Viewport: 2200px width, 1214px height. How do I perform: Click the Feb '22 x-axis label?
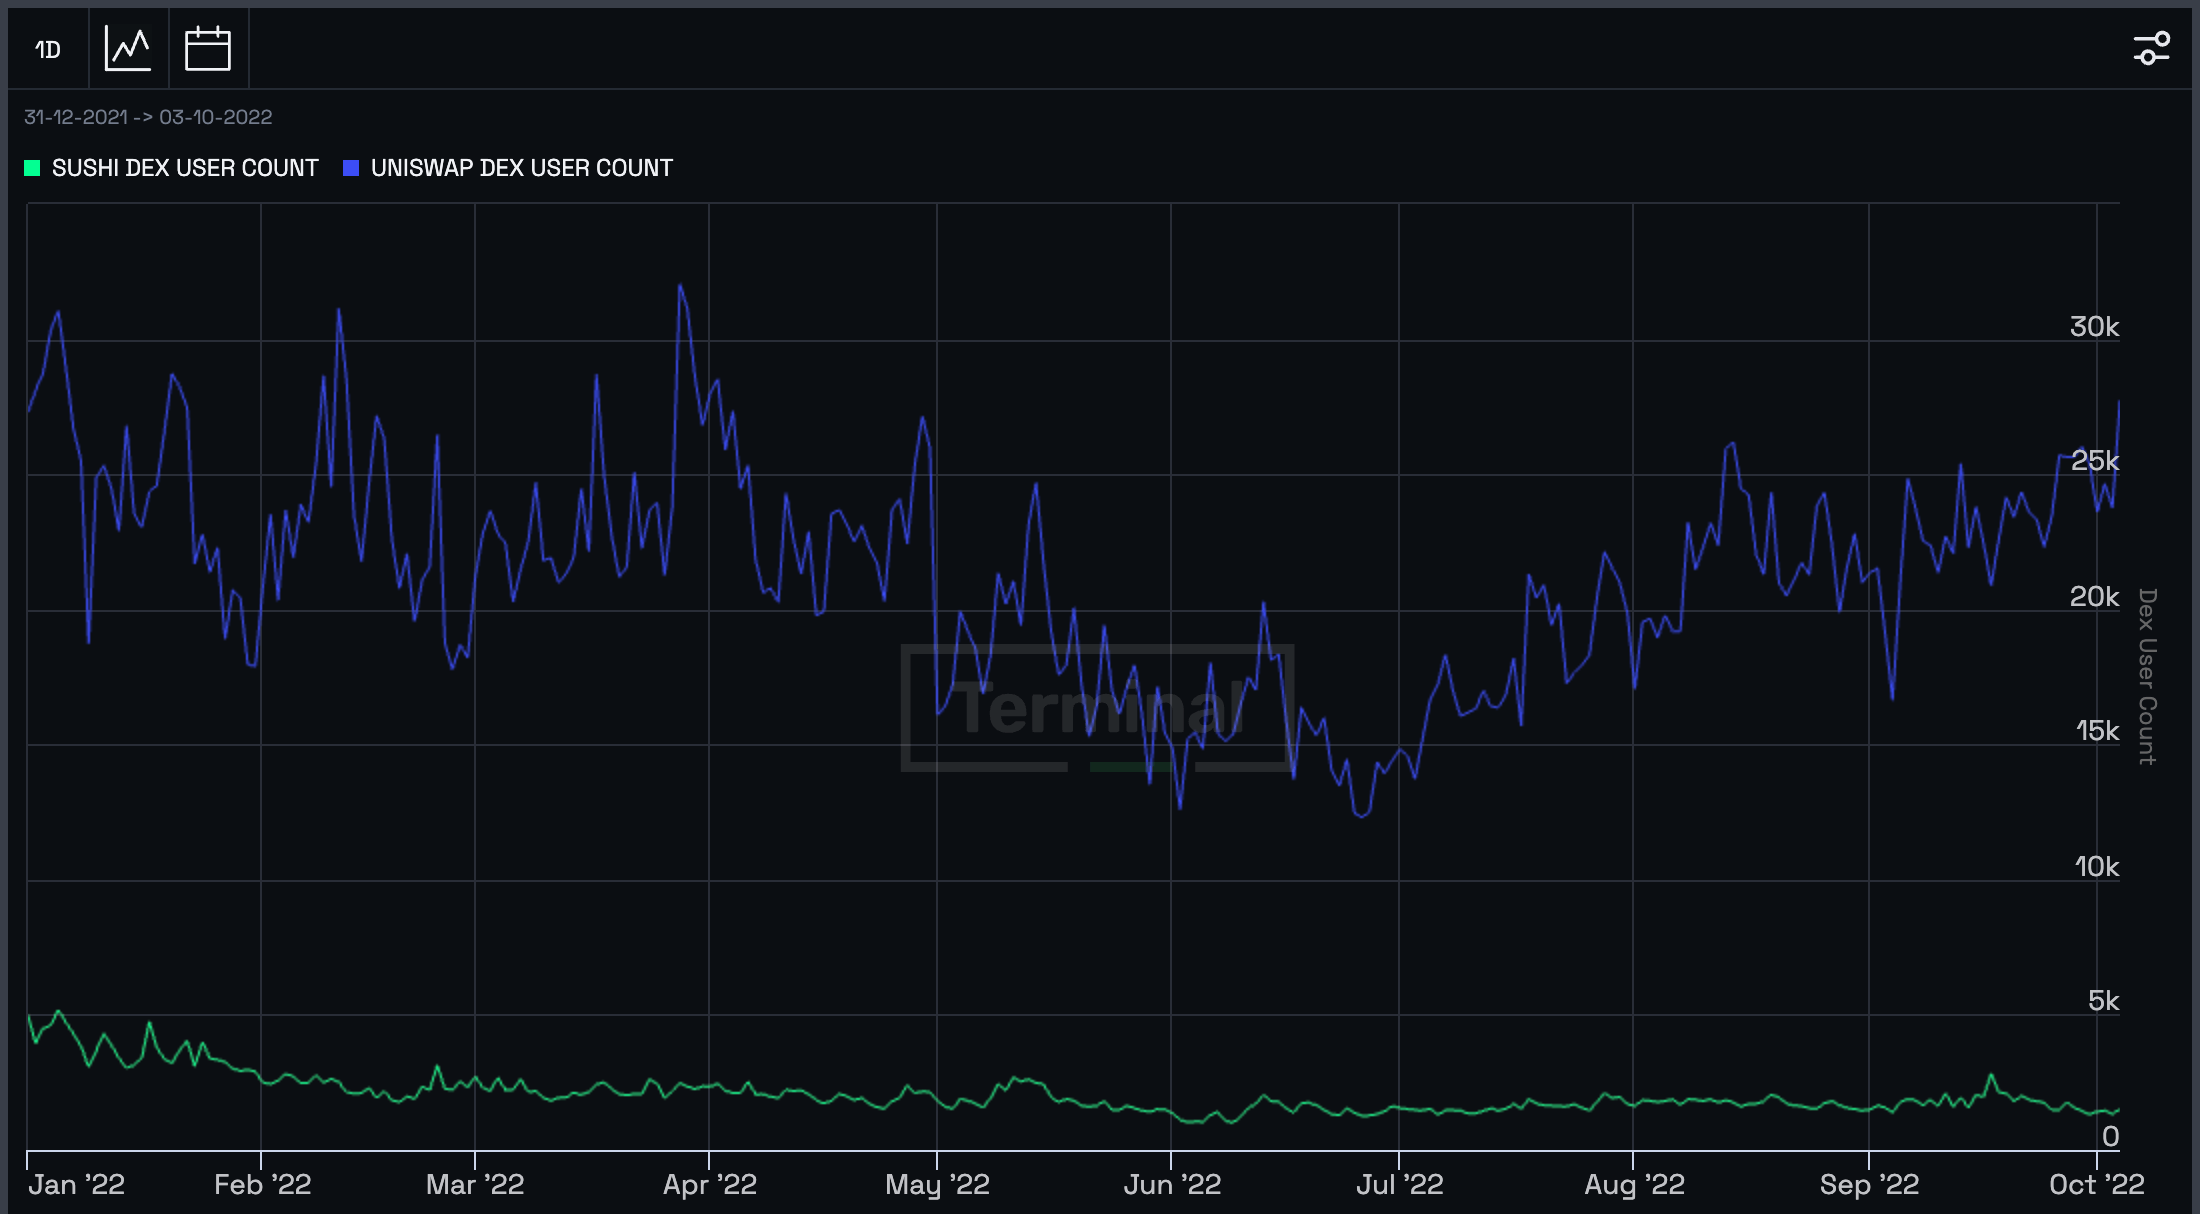click(x=263, y=1185)
